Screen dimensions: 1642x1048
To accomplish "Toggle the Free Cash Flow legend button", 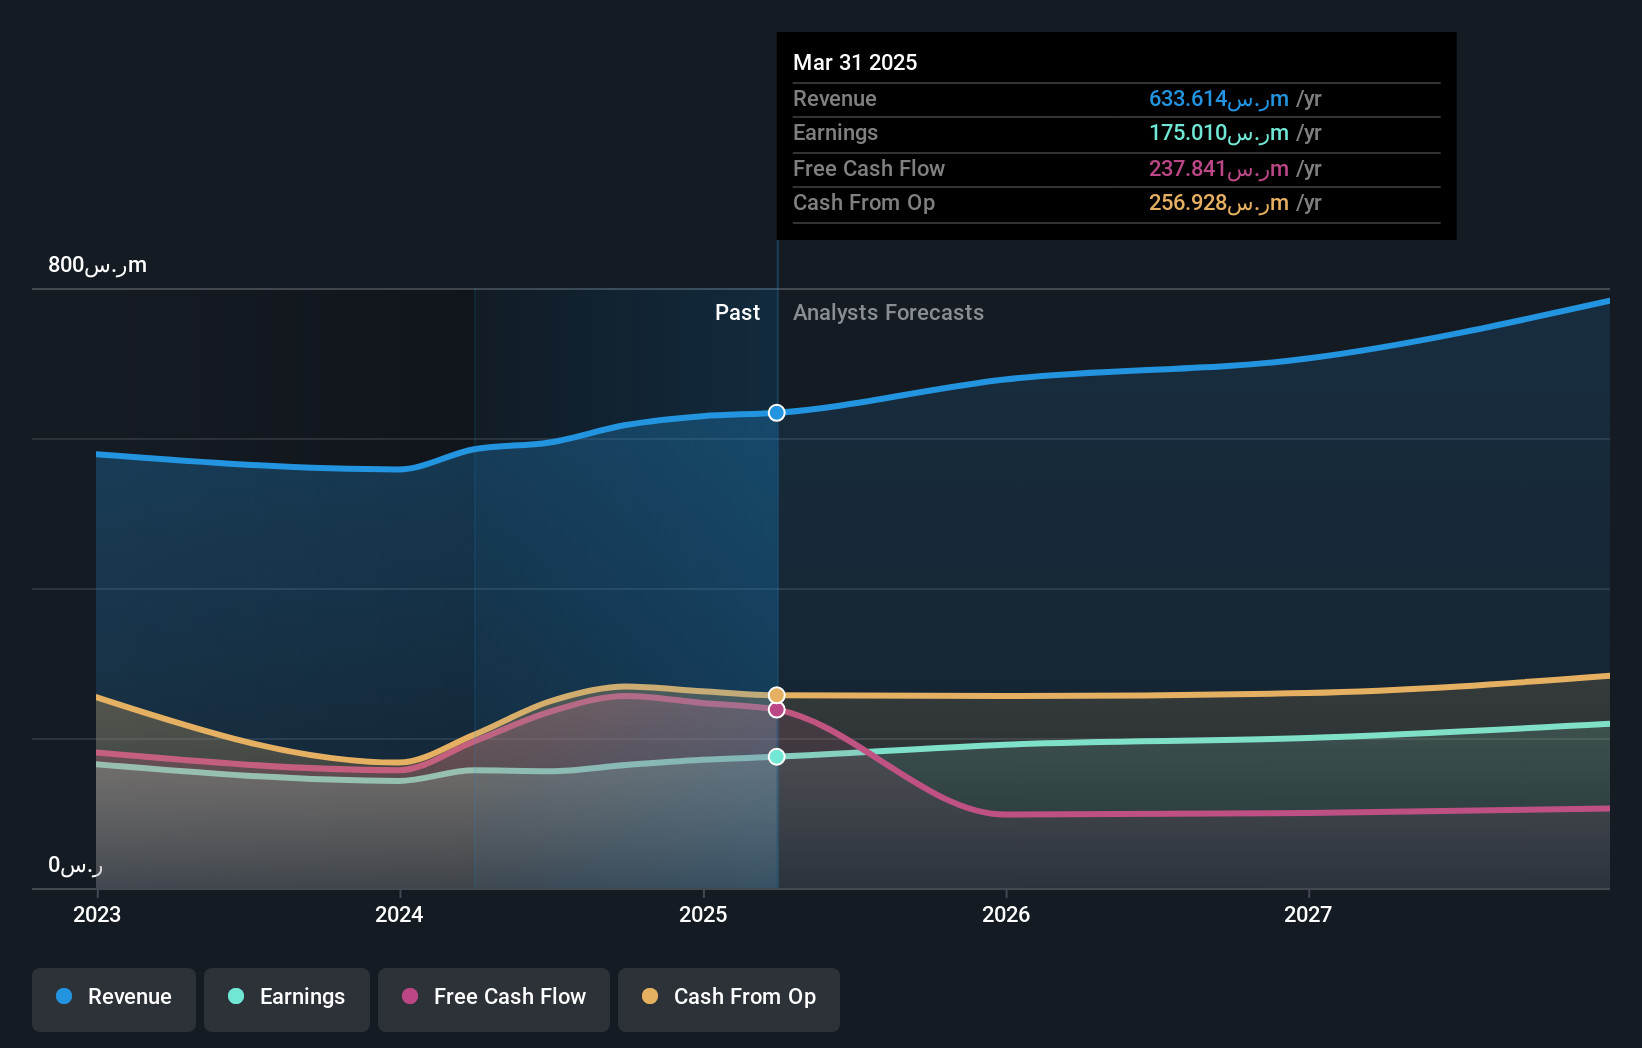I will (494, 999).
